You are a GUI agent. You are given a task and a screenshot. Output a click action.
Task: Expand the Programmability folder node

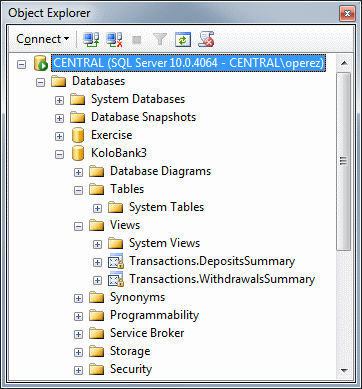coord(78,316)
